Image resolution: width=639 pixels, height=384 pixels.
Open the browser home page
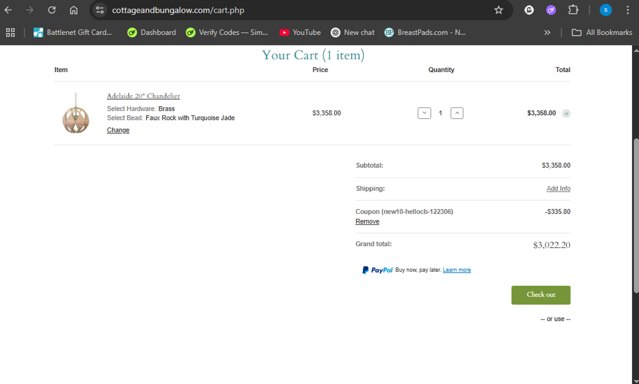(x=73, y=10)
